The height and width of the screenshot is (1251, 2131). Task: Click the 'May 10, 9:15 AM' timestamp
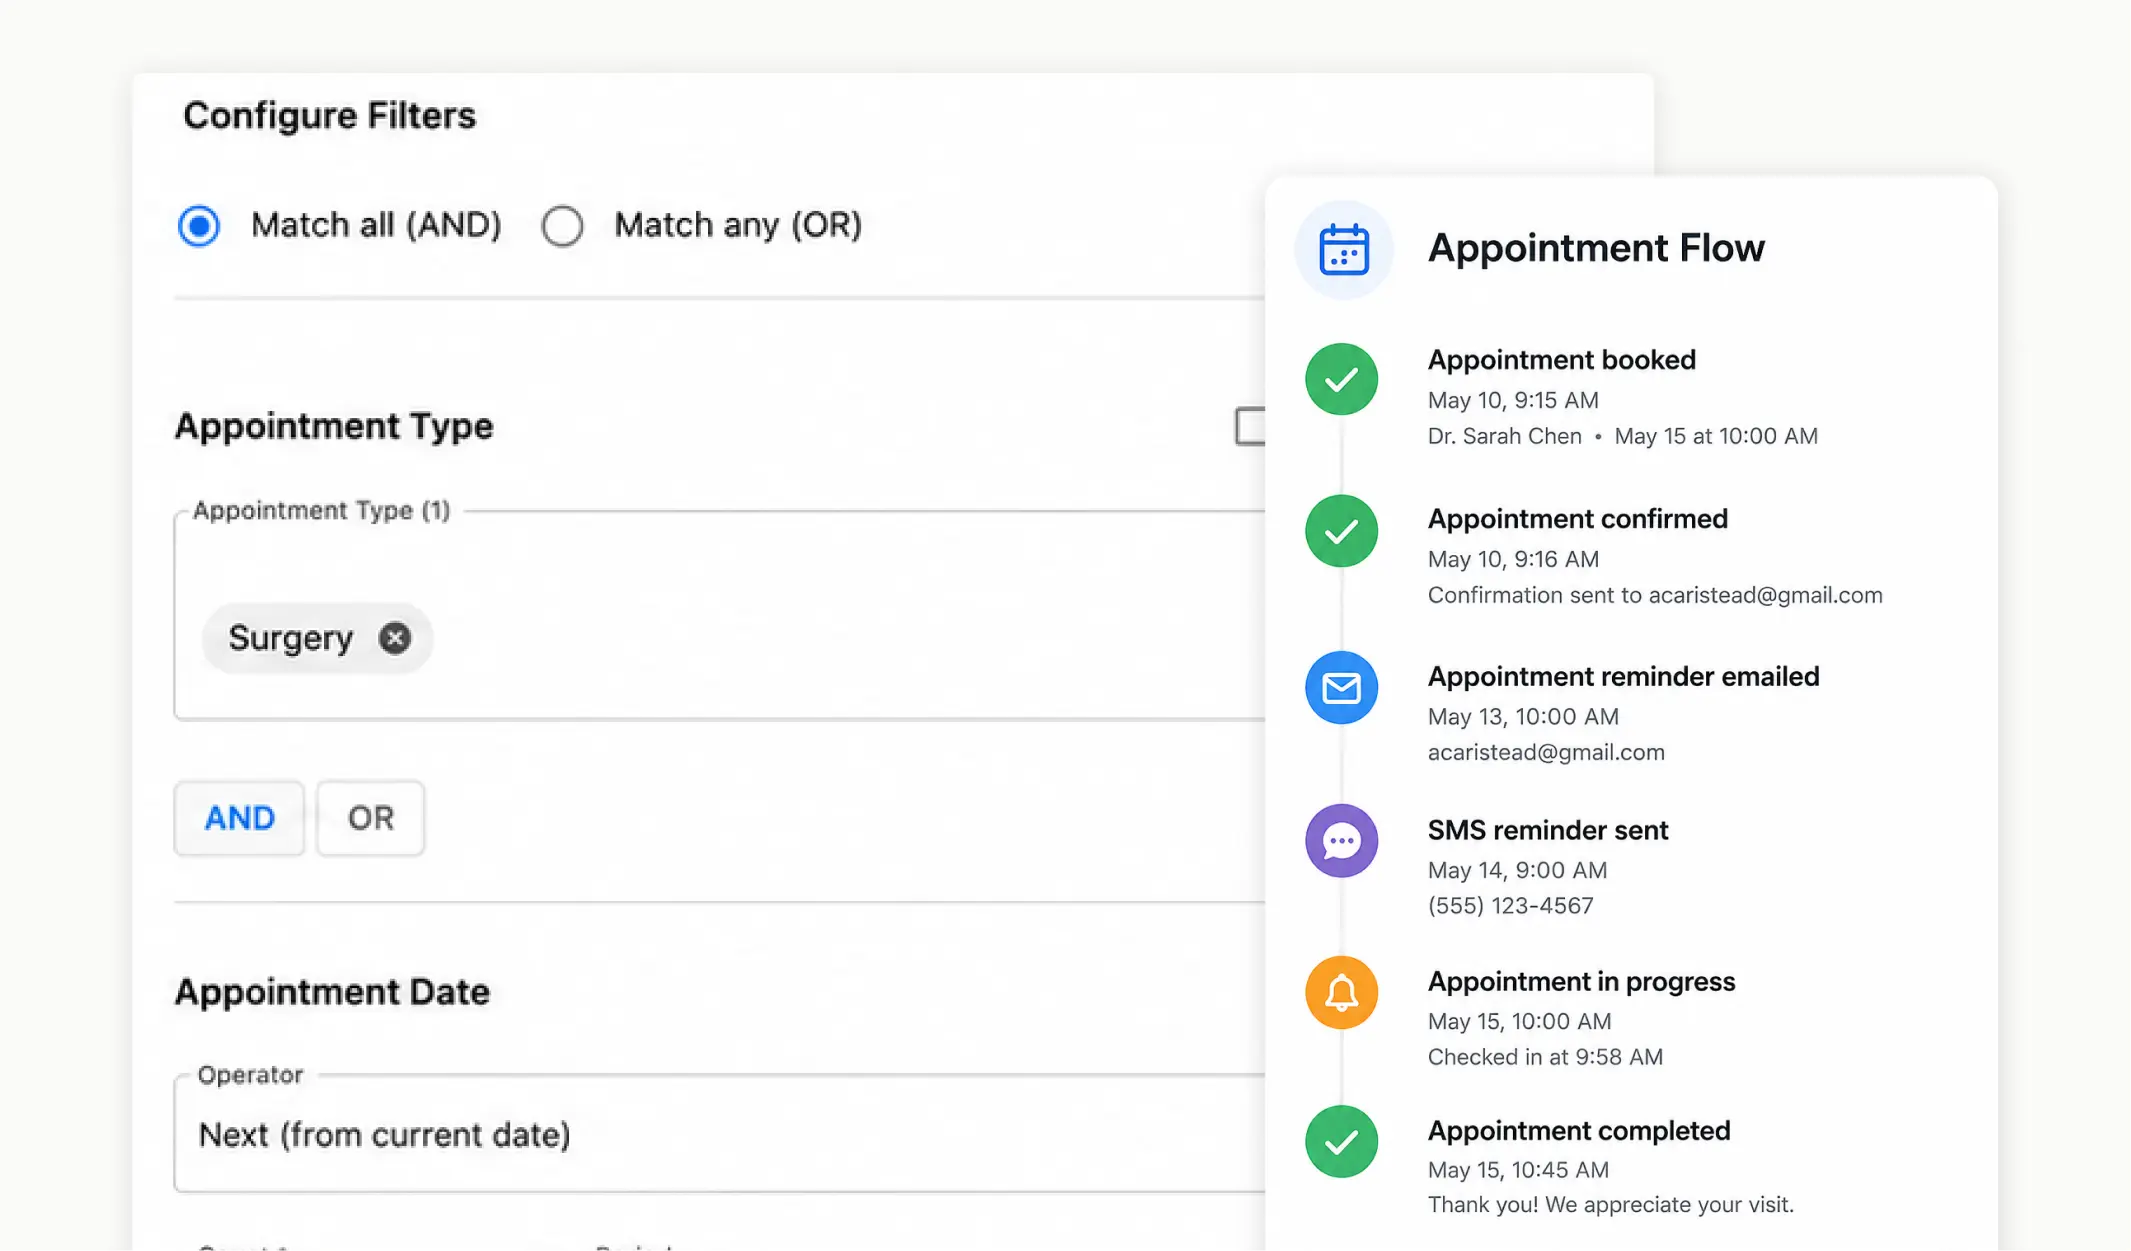click(1513, 400)
